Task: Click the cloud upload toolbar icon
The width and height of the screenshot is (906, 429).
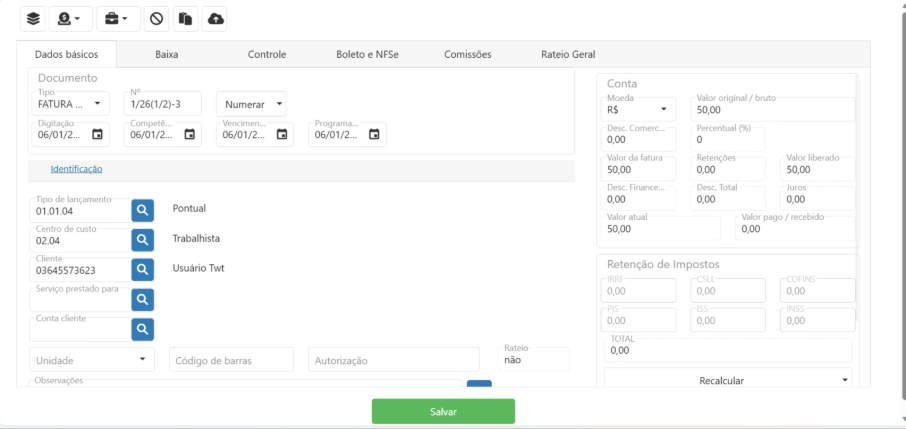Action: pyautogui.click(x=215, y=19)
